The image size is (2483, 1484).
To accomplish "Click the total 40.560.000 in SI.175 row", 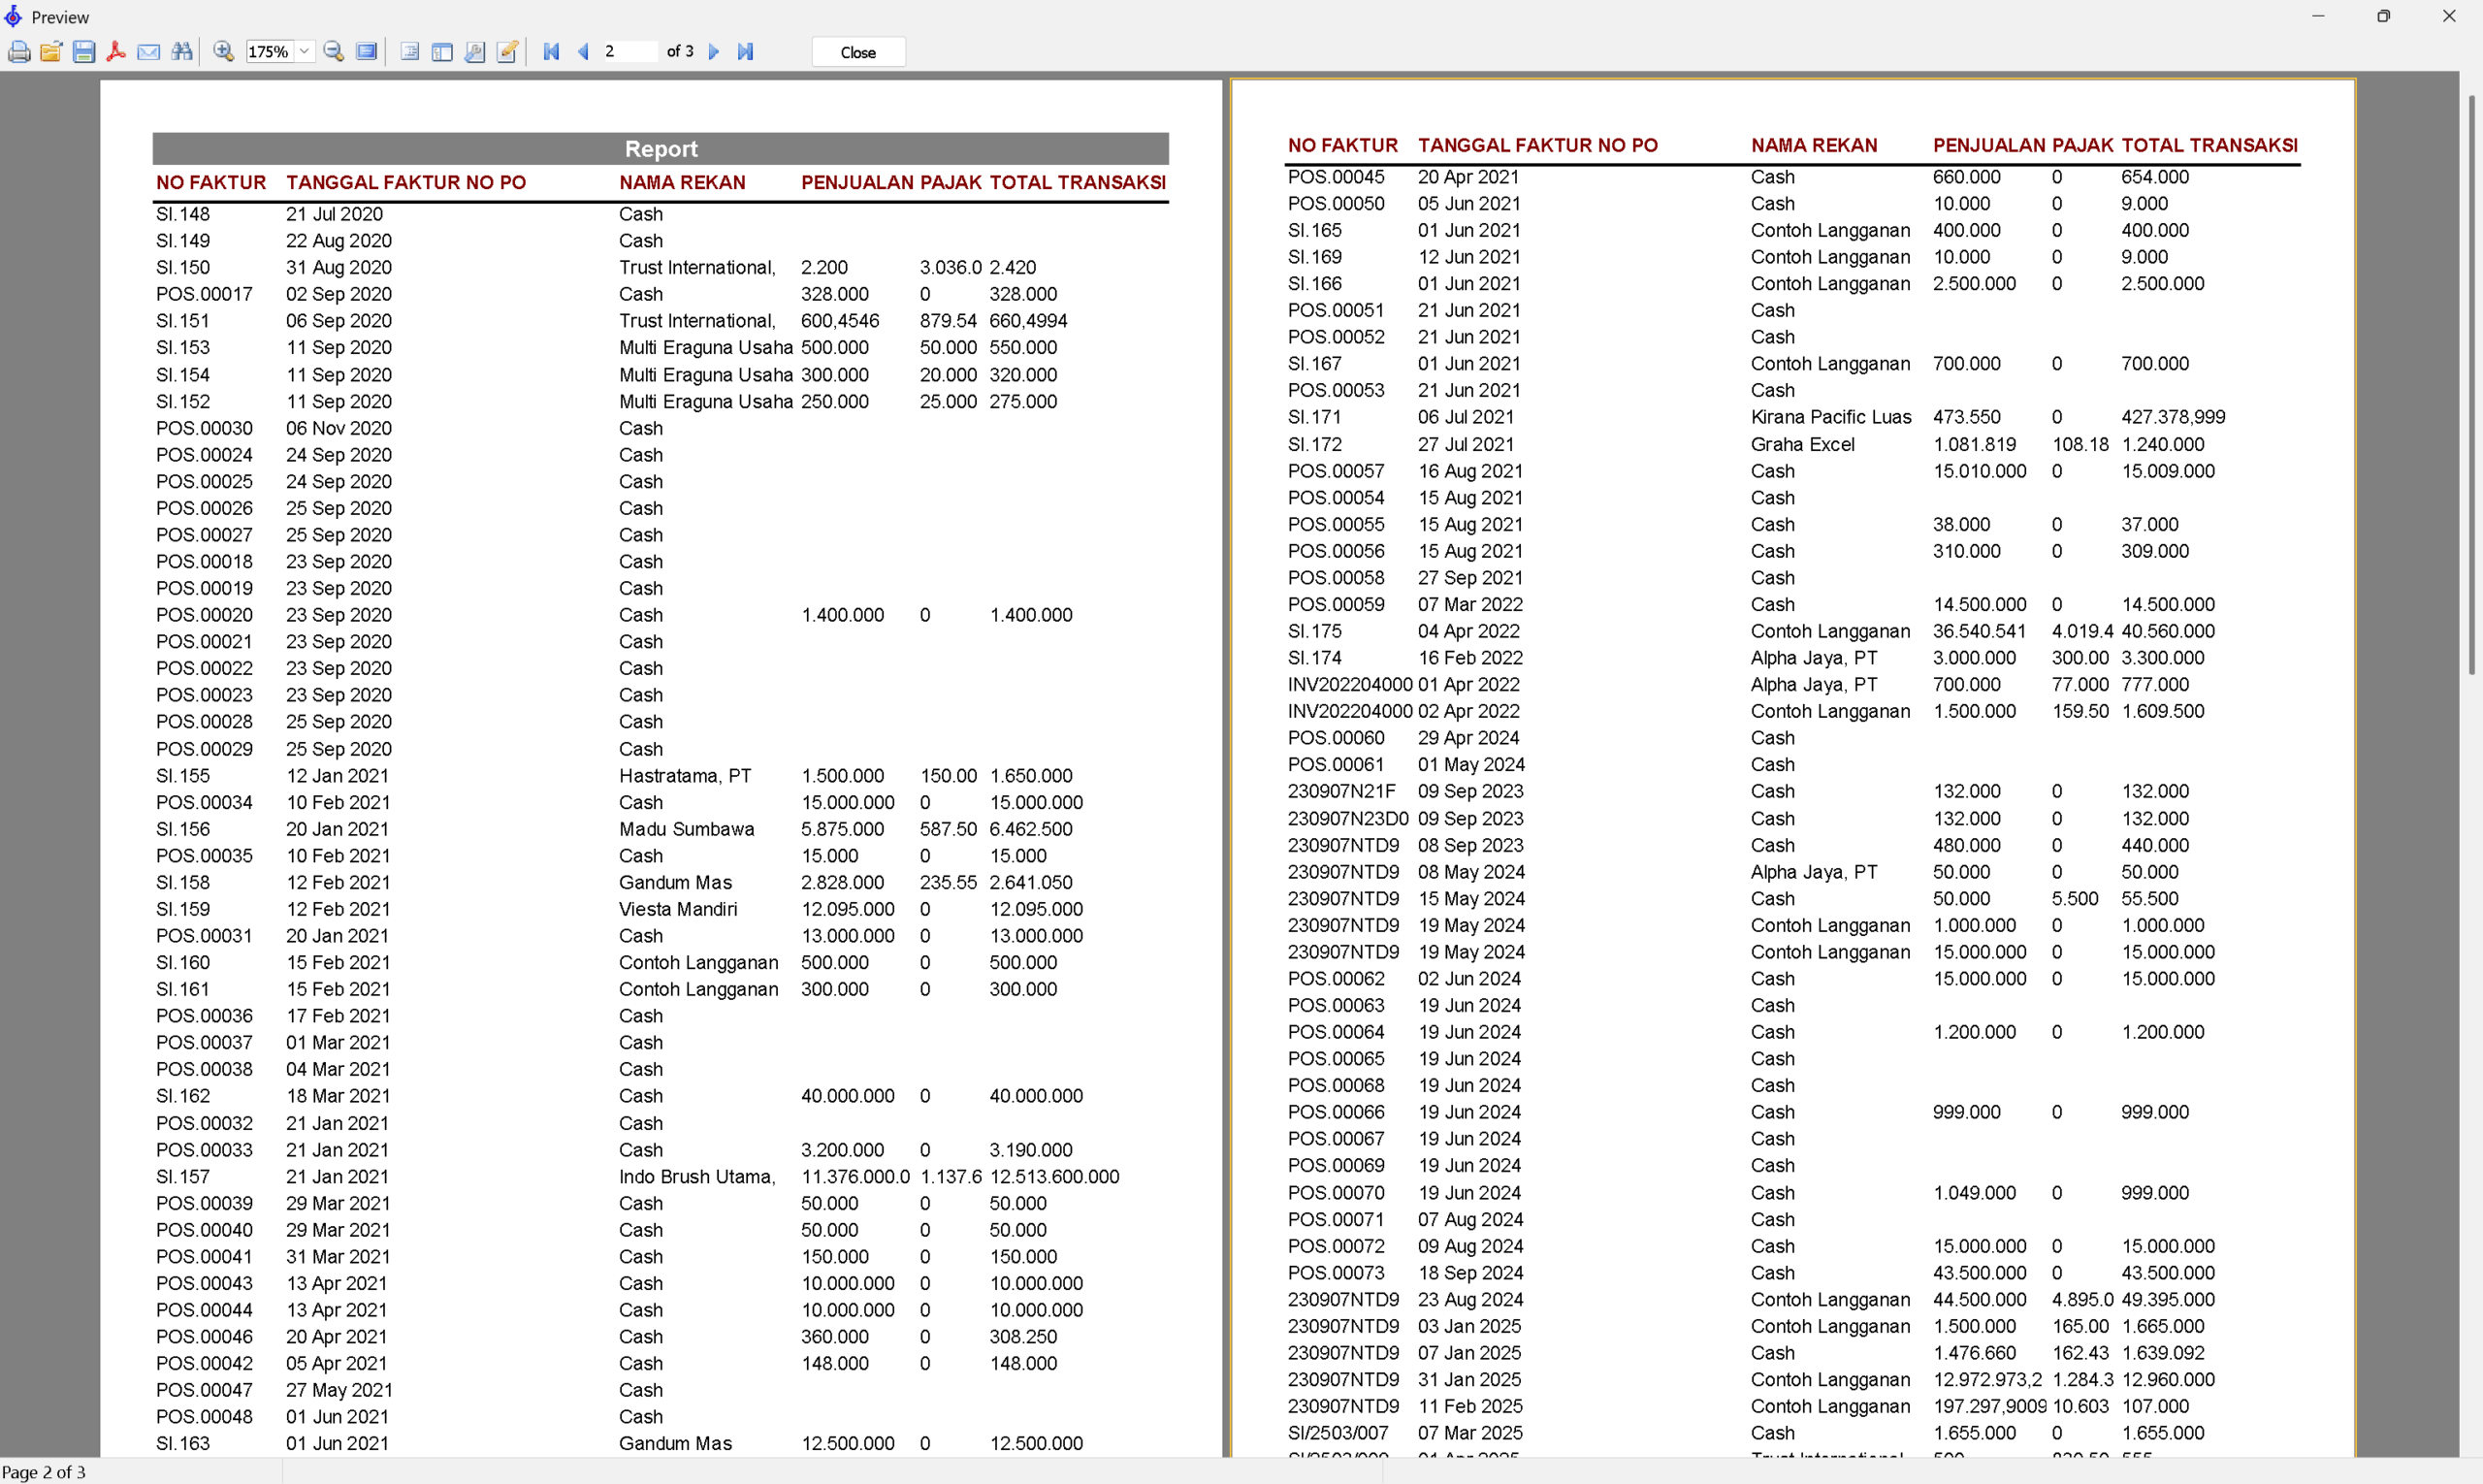I will [x=2168, y=631].
